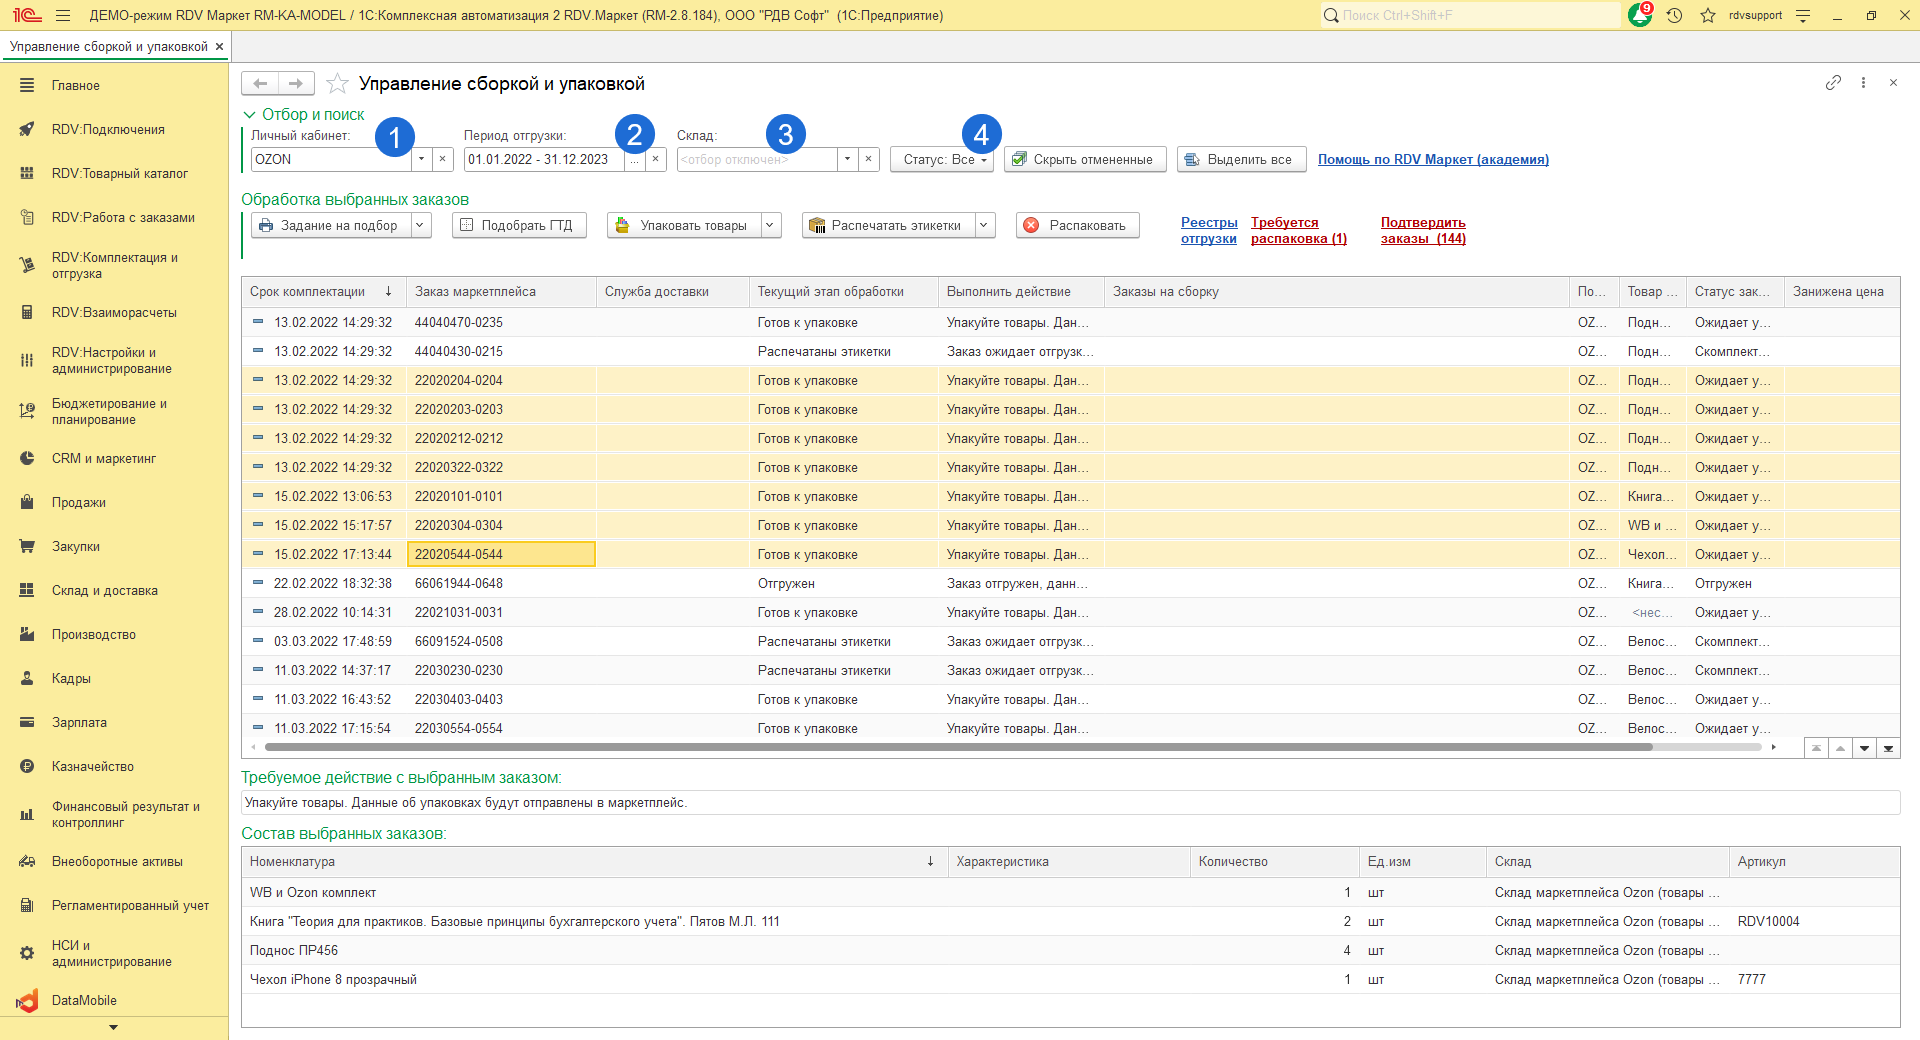Collapse the Отбор и поиск section
The width and height of the screenshot is (1920, 1040).
[249, 115]
